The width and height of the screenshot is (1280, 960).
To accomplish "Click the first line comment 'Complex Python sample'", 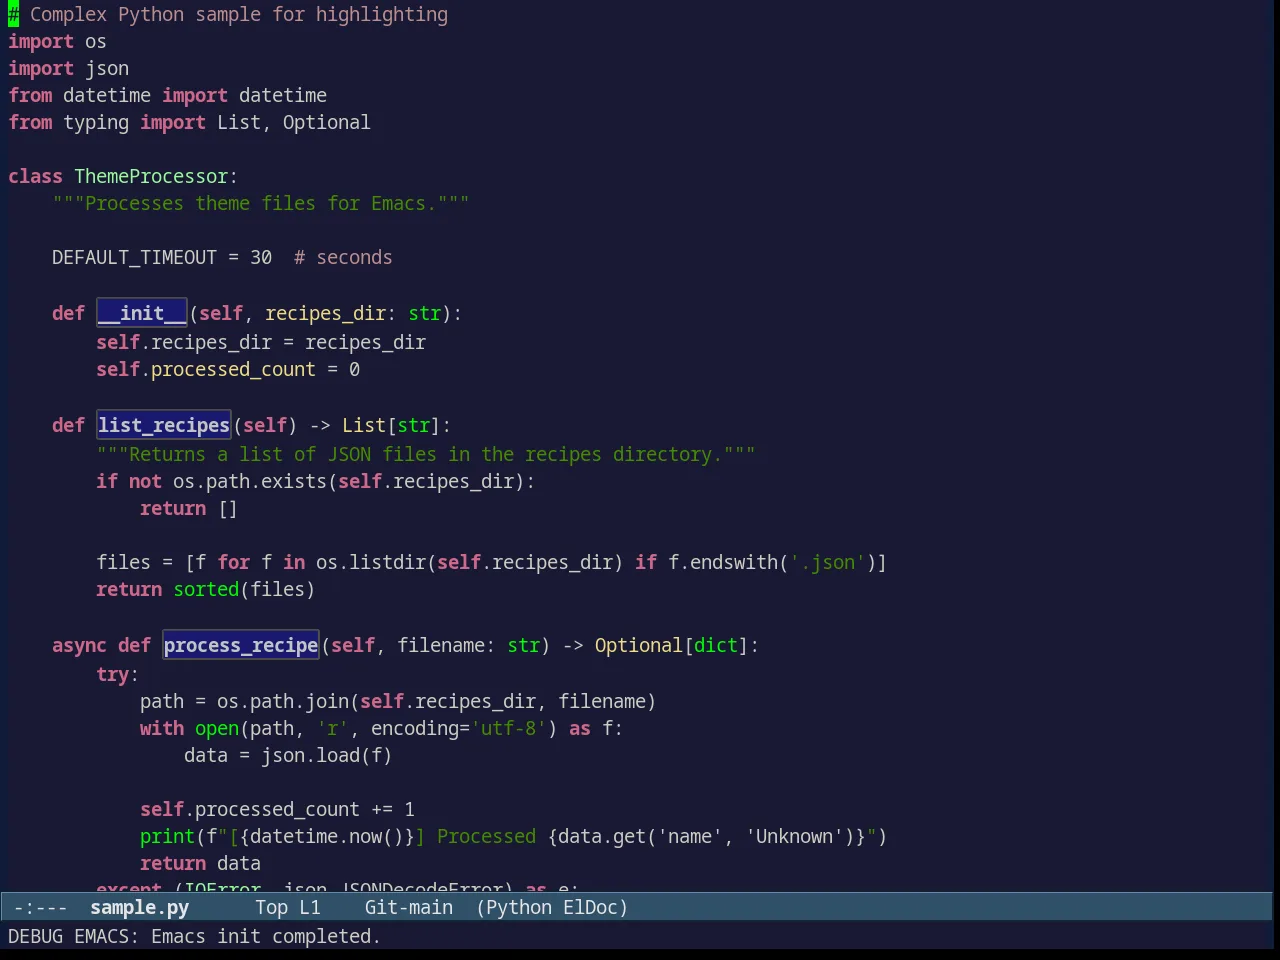I will (228, 14).
